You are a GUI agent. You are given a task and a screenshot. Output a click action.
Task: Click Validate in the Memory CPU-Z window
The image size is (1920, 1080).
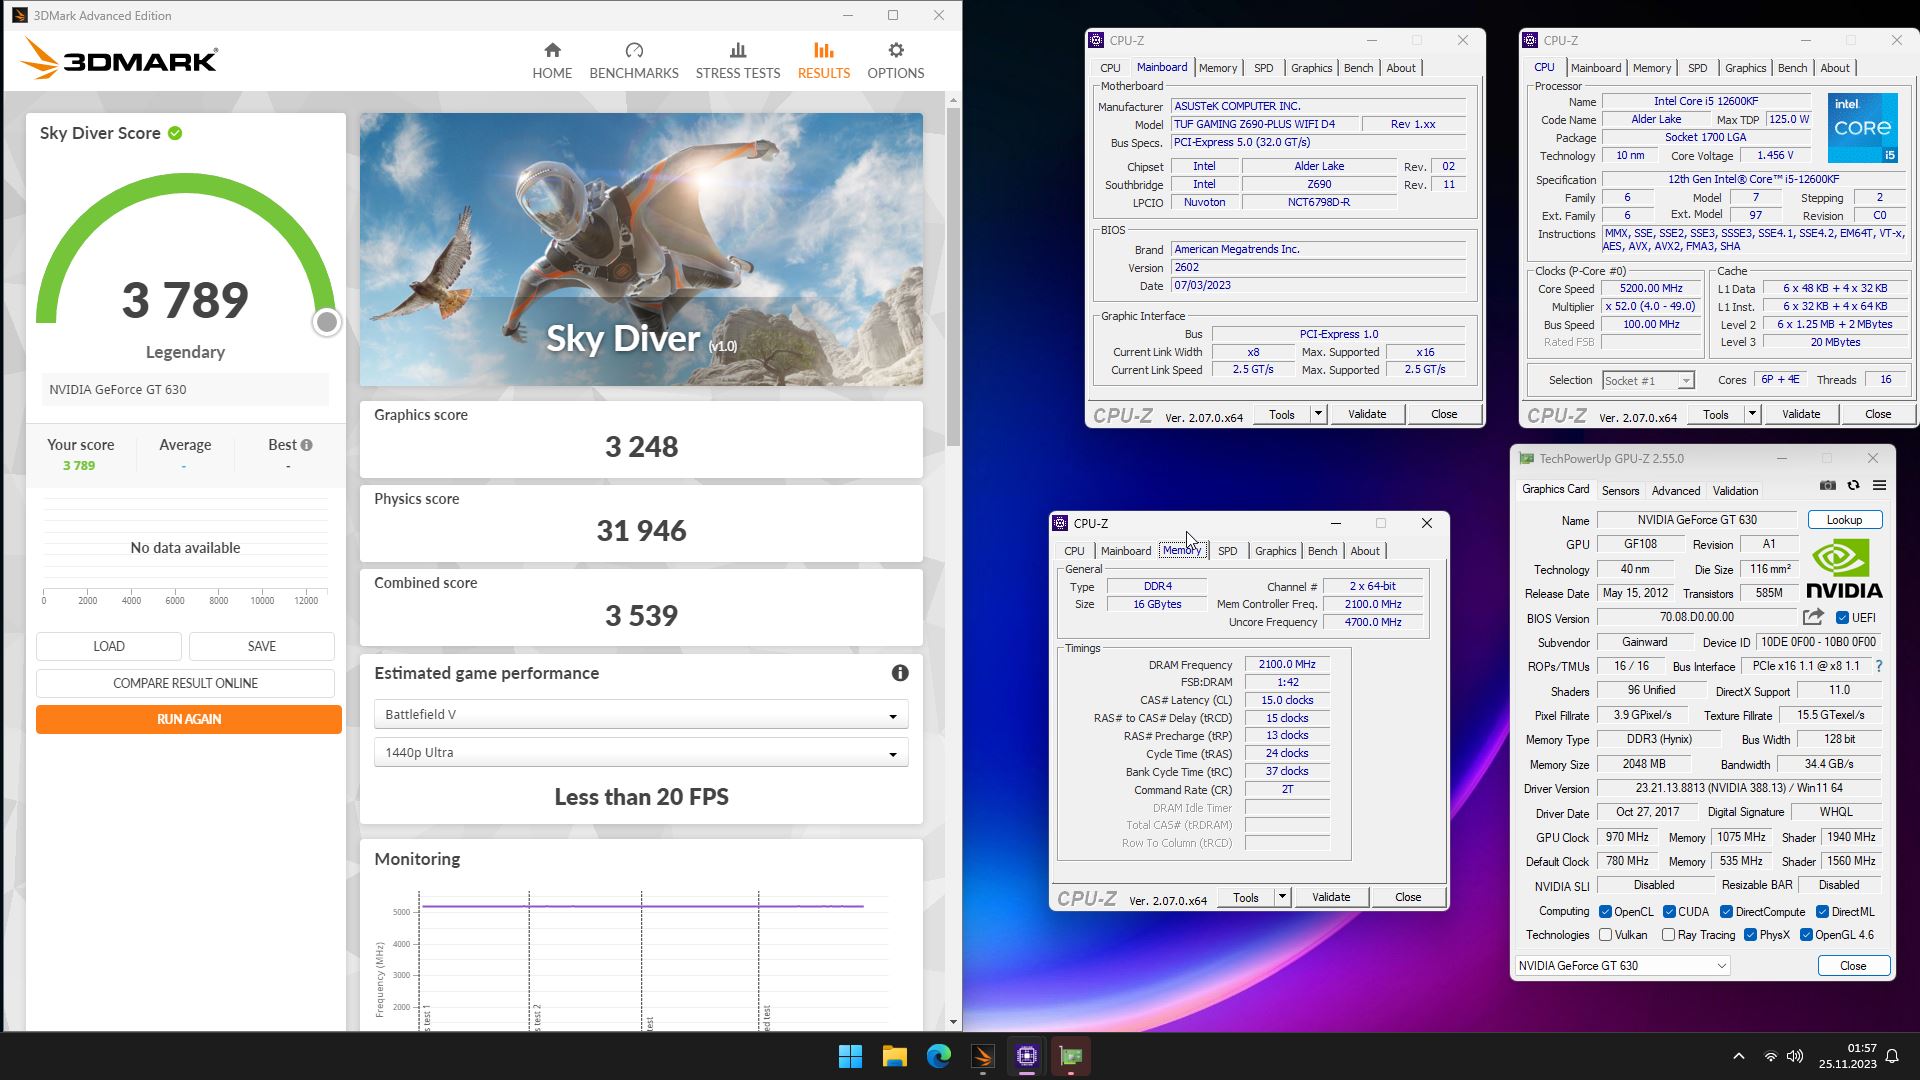pyautogui.click(x=1330, y=897)
